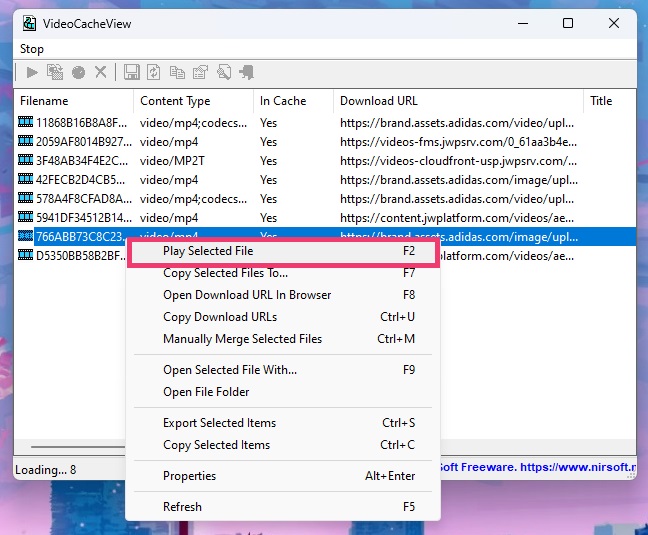The image size is (648, 535).
Task: Click the X delete toolbar icon
Action: pyautogui.click(x=100, y=72)
